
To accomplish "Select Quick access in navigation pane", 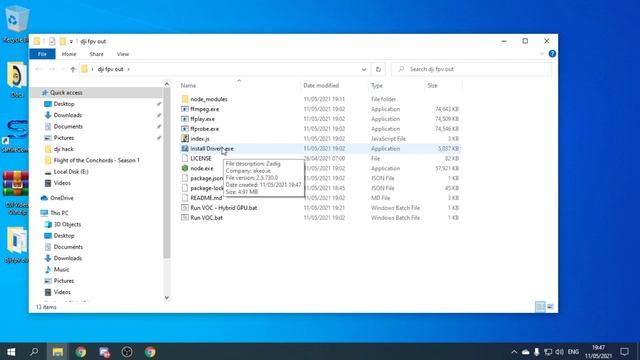I will [66, 93].
